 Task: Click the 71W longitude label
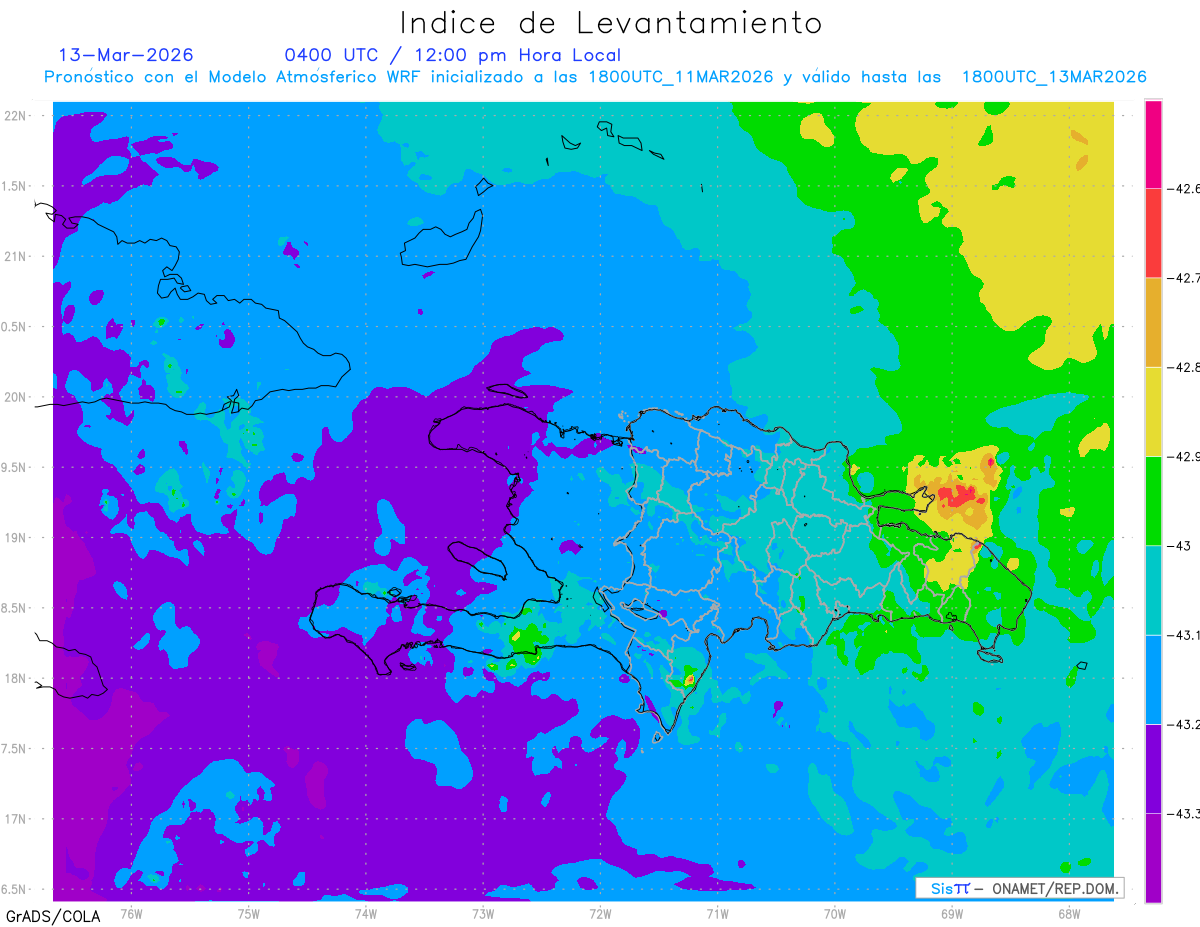[717, 914]
